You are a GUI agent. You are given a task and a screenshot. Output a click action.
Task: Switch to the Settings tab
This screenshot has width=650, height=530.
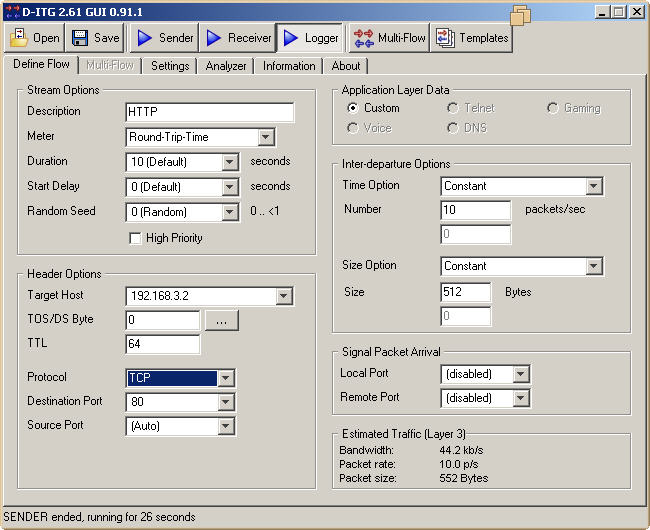click(170, 66)
